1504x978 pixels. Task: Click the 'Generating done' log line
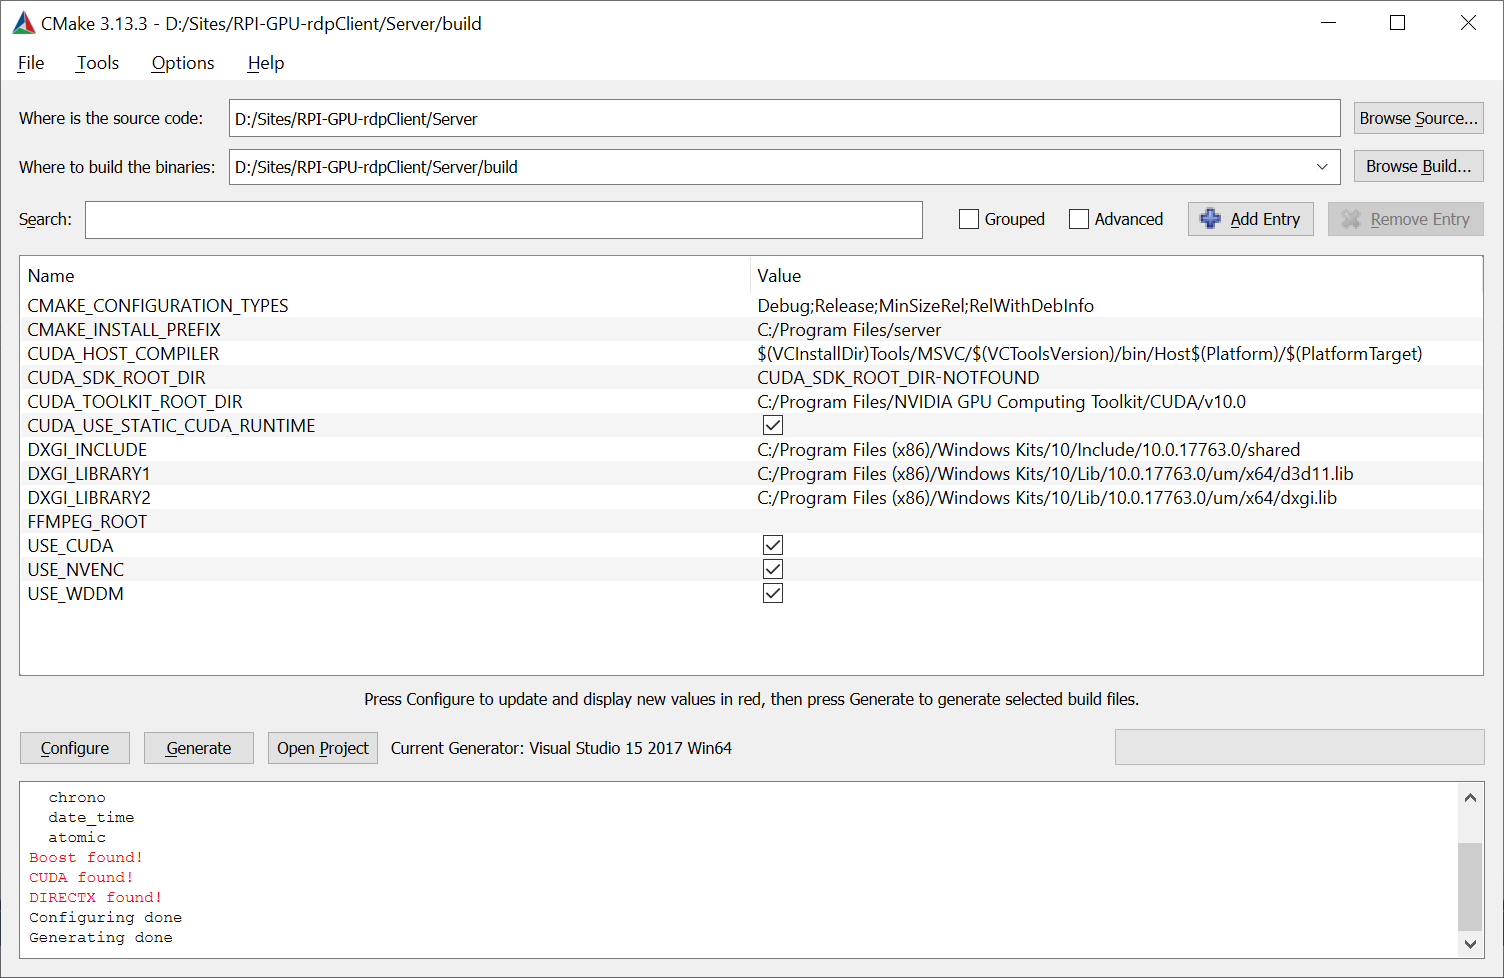[101, 937]
